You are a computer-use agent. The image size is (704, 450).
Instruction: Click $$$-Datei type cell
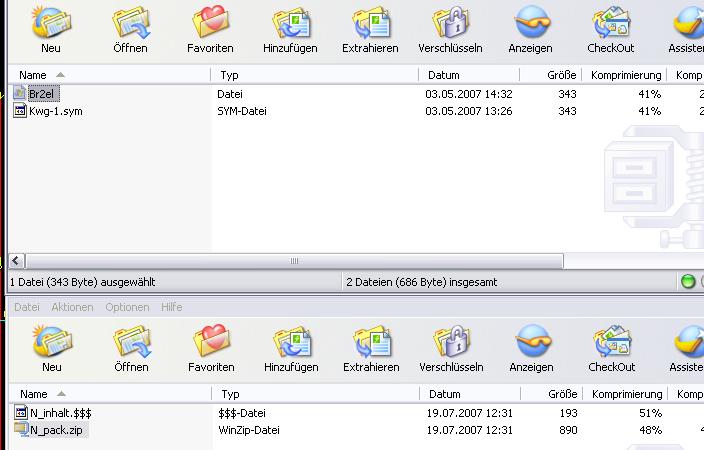[242, 413]
